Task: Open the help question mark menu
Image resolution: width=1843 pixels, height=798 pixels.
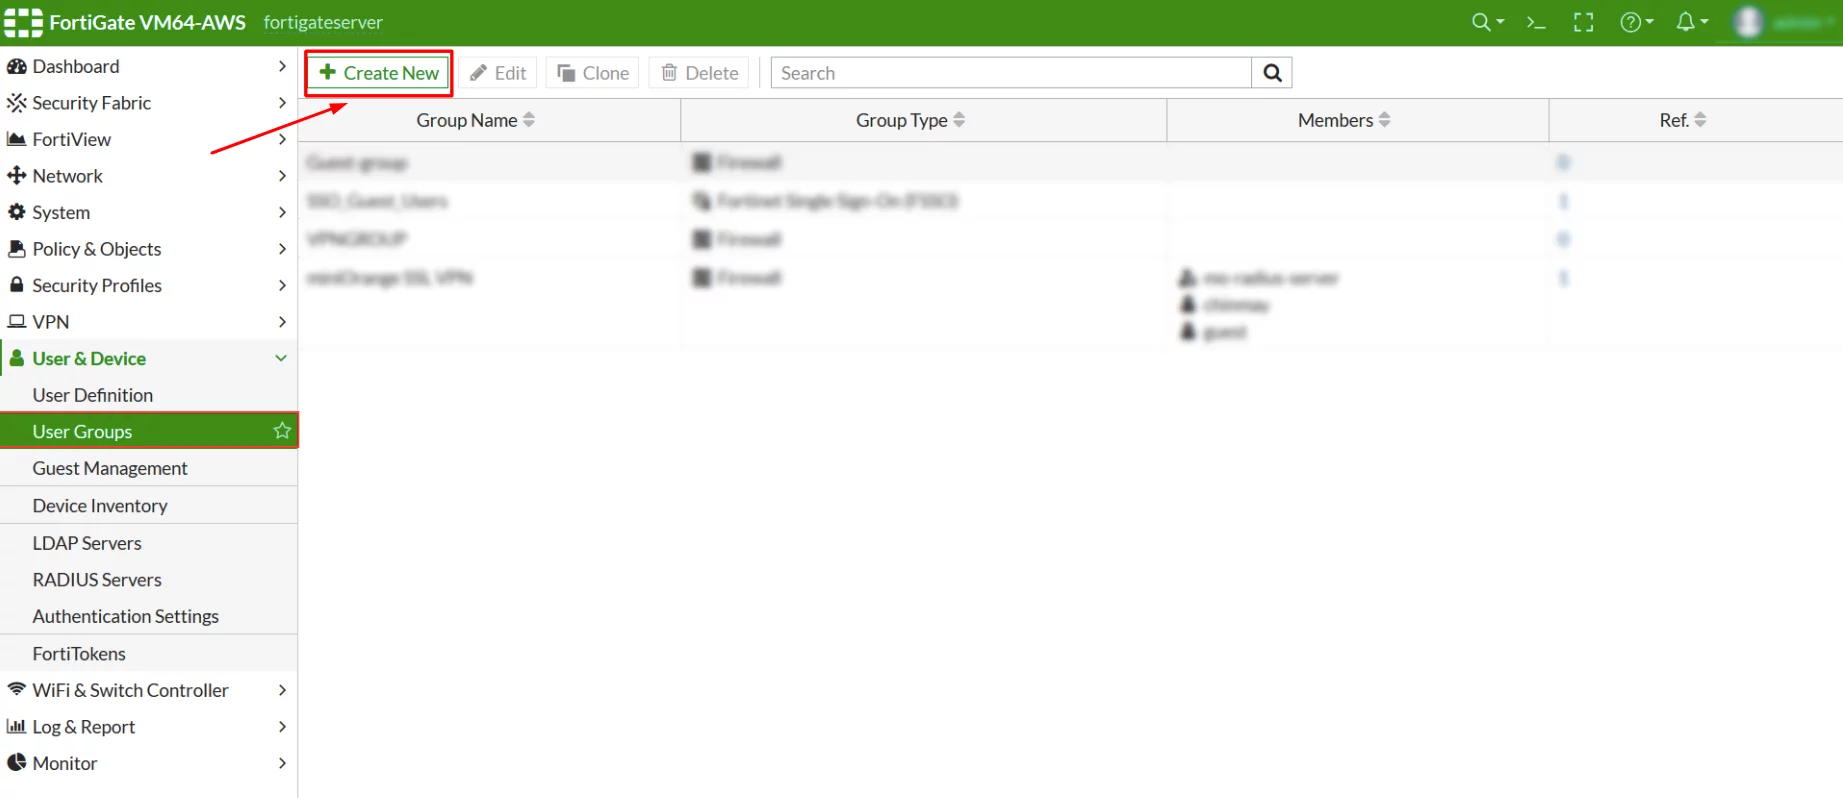Action: 1636,22
